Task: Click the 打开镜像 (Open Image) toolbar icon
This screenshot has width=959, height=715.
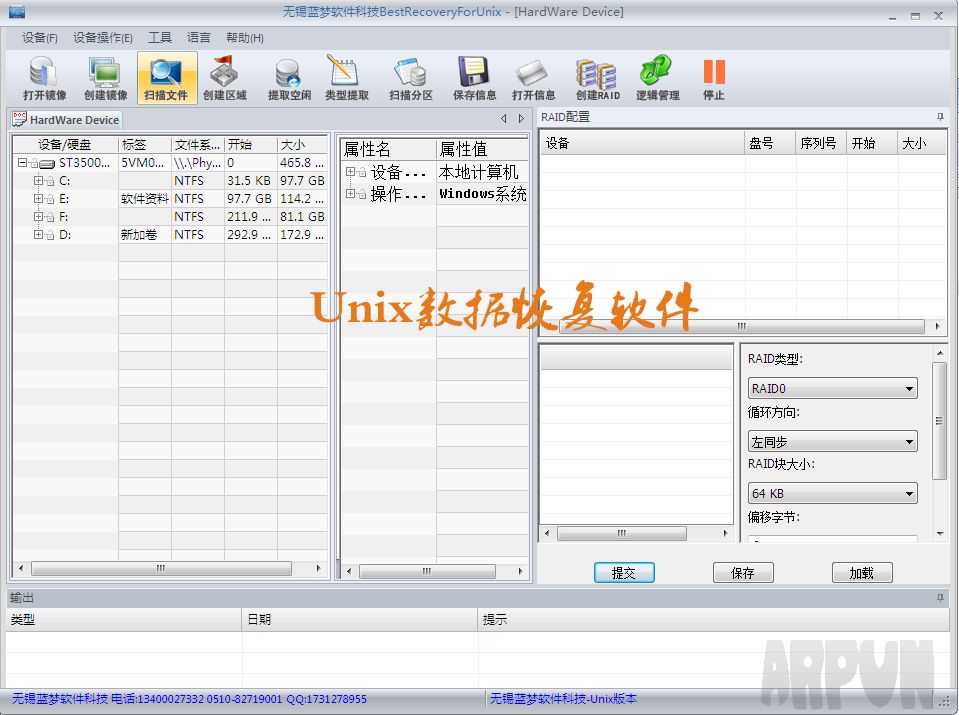Action: 44,78
